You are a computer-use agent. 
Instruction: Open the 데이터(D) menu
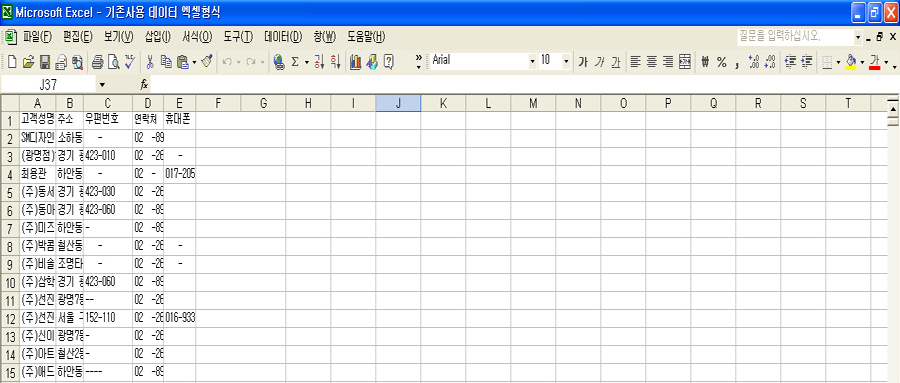point(283,38)
